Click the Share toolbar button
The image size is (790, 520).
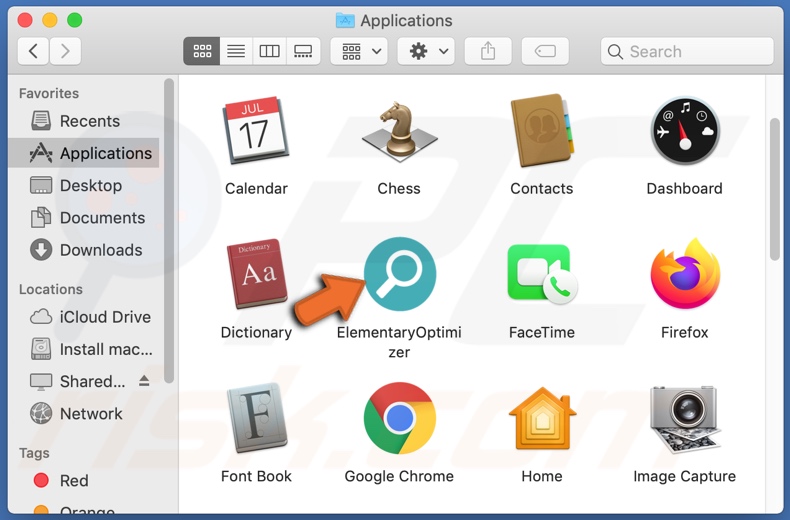pos(488,51)
